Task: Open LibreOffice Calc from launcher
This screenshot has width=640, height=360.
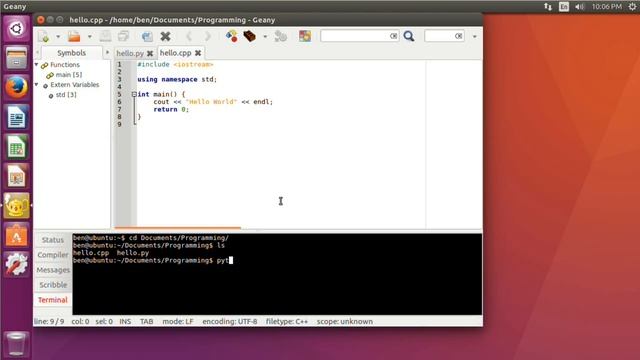Action: click(x=16, y=147)
